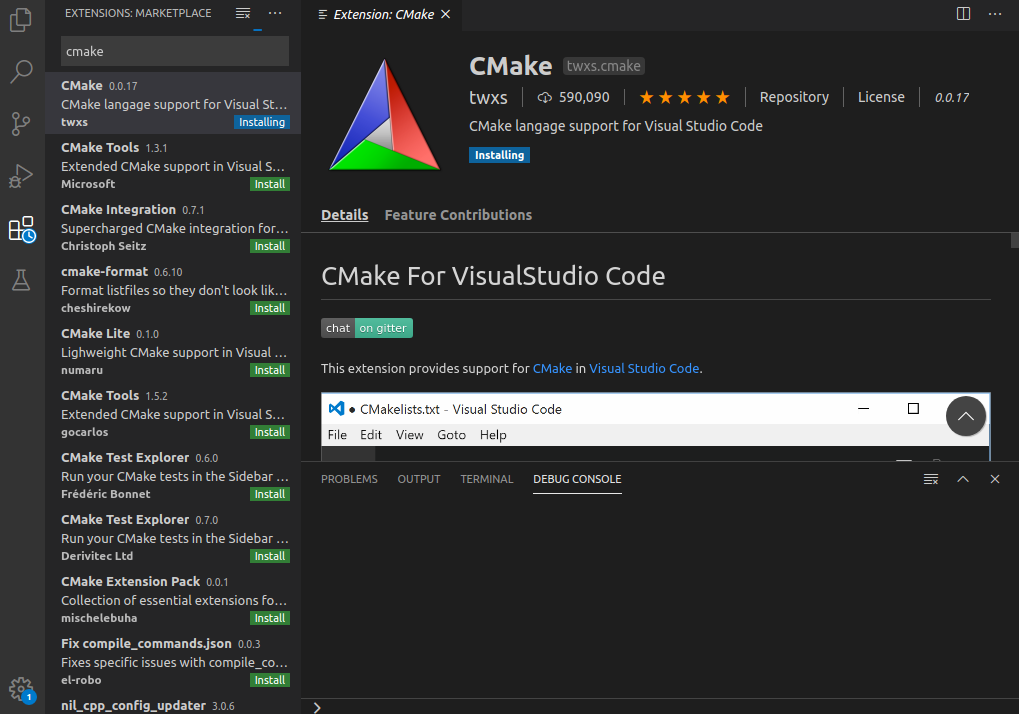Screen dimensions: 1019x714
Task: Close the bottom panel
Action: 995,479
